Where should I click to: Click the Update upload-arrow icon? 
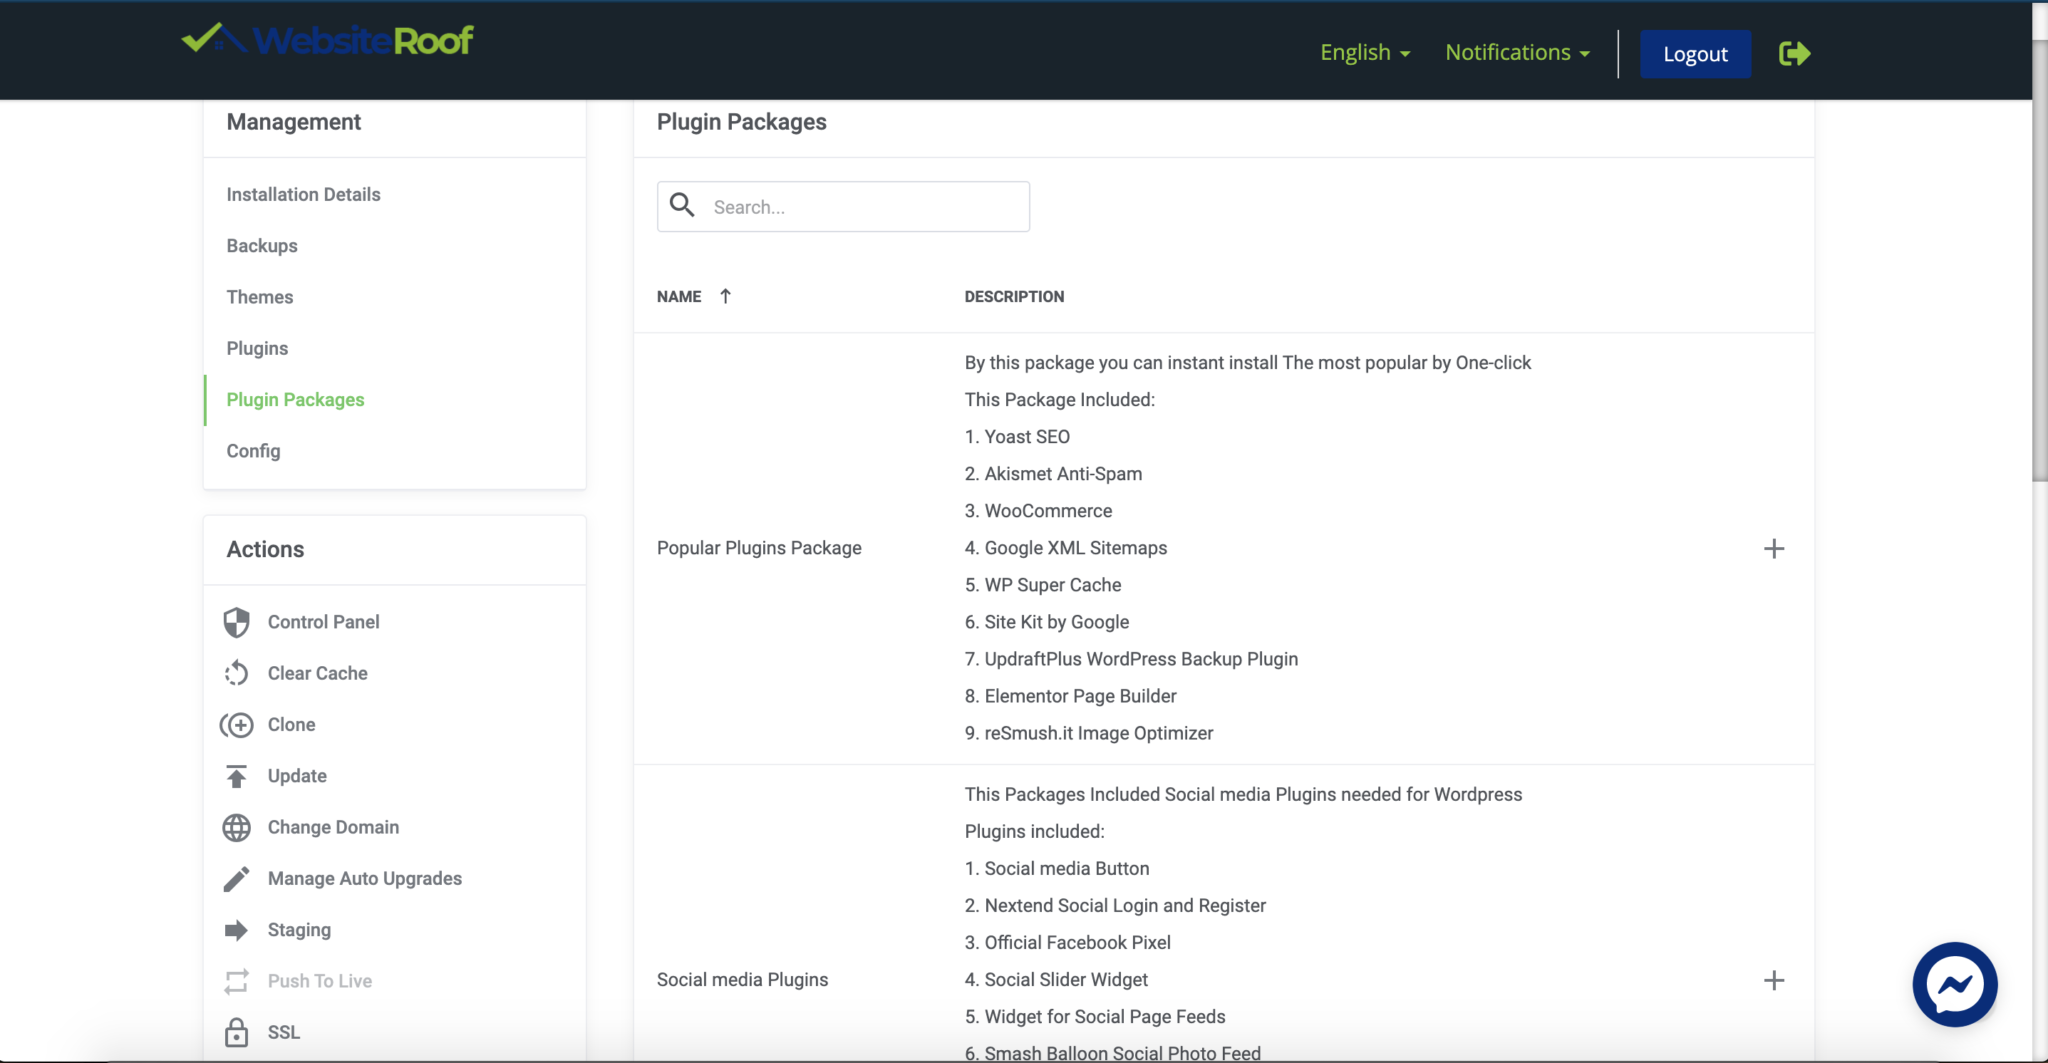(x=236, y=776)
